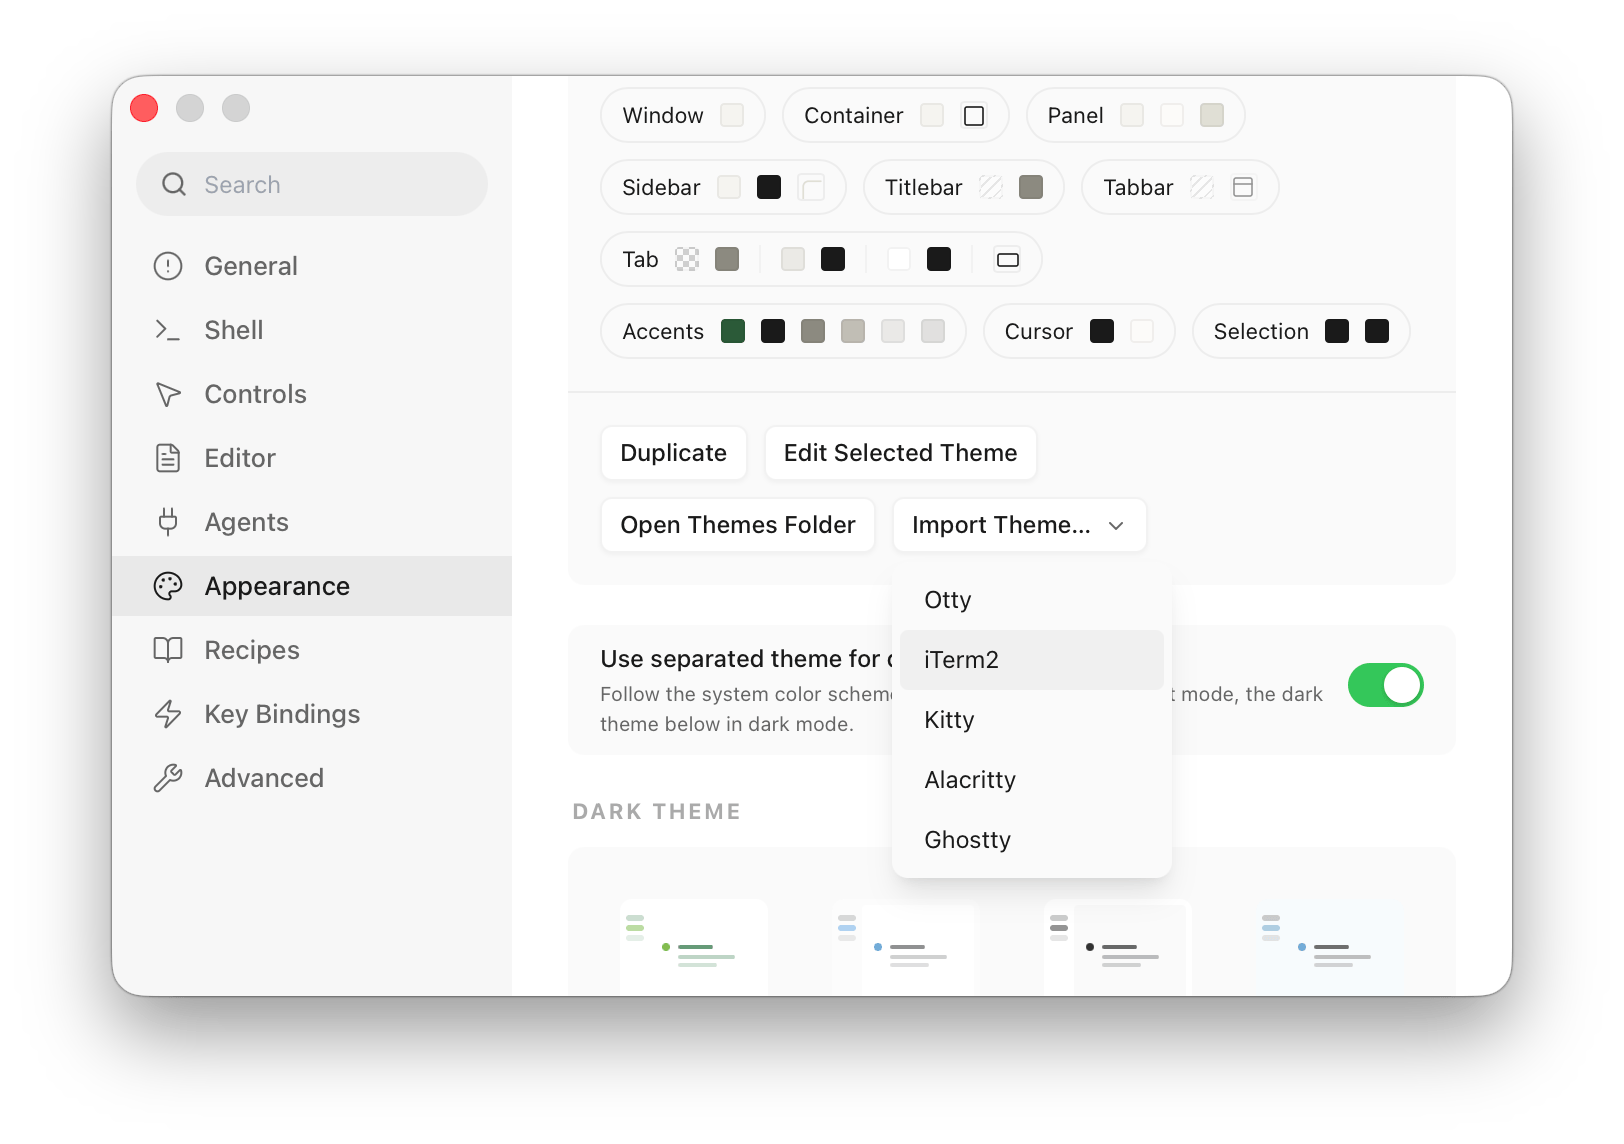Click the Duplicate button

tap(673, 453)
